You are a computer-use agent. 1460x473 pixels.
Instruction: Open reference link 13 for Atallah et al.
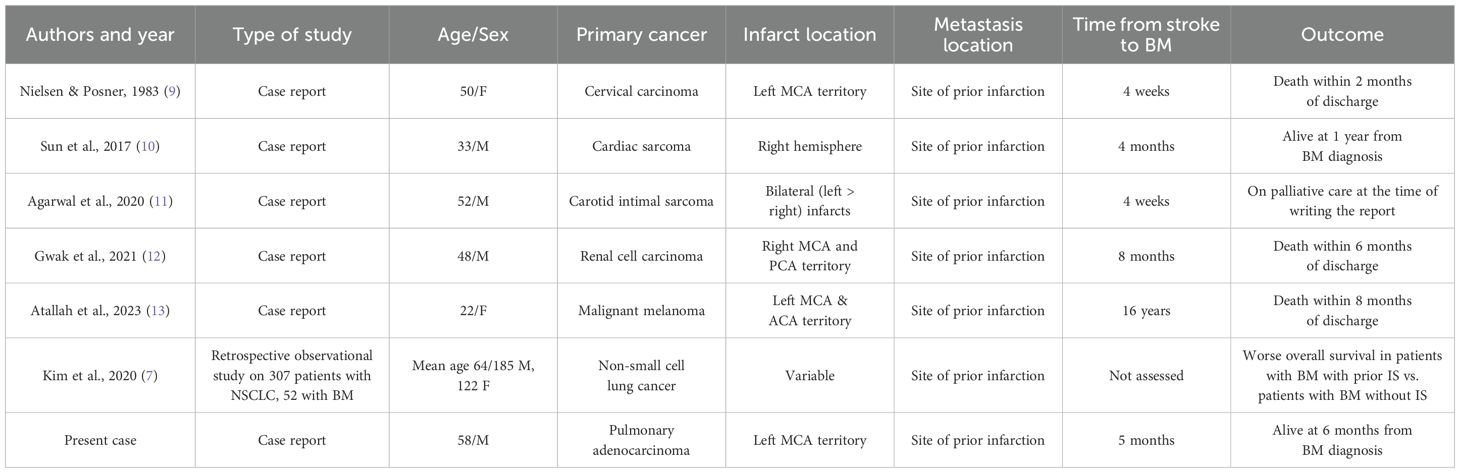156,311
